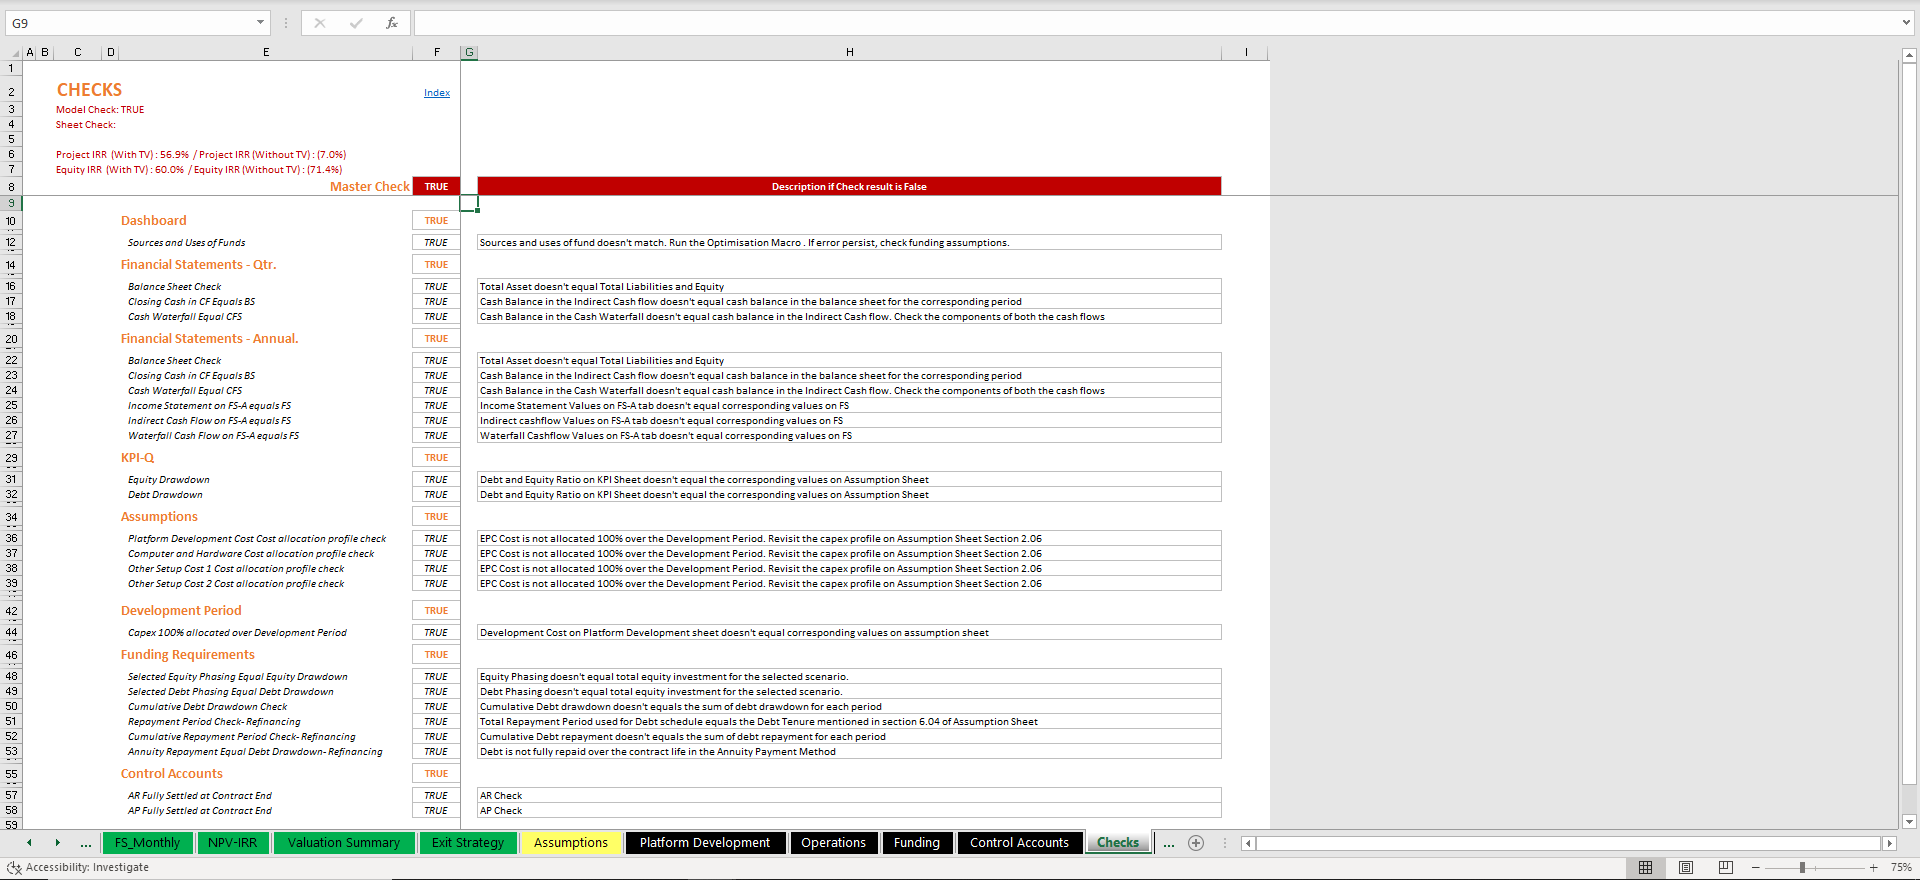The width and height of the screenshot is (1920, 880).
Task: Select the Control Accounts heading
Action: 171,774
